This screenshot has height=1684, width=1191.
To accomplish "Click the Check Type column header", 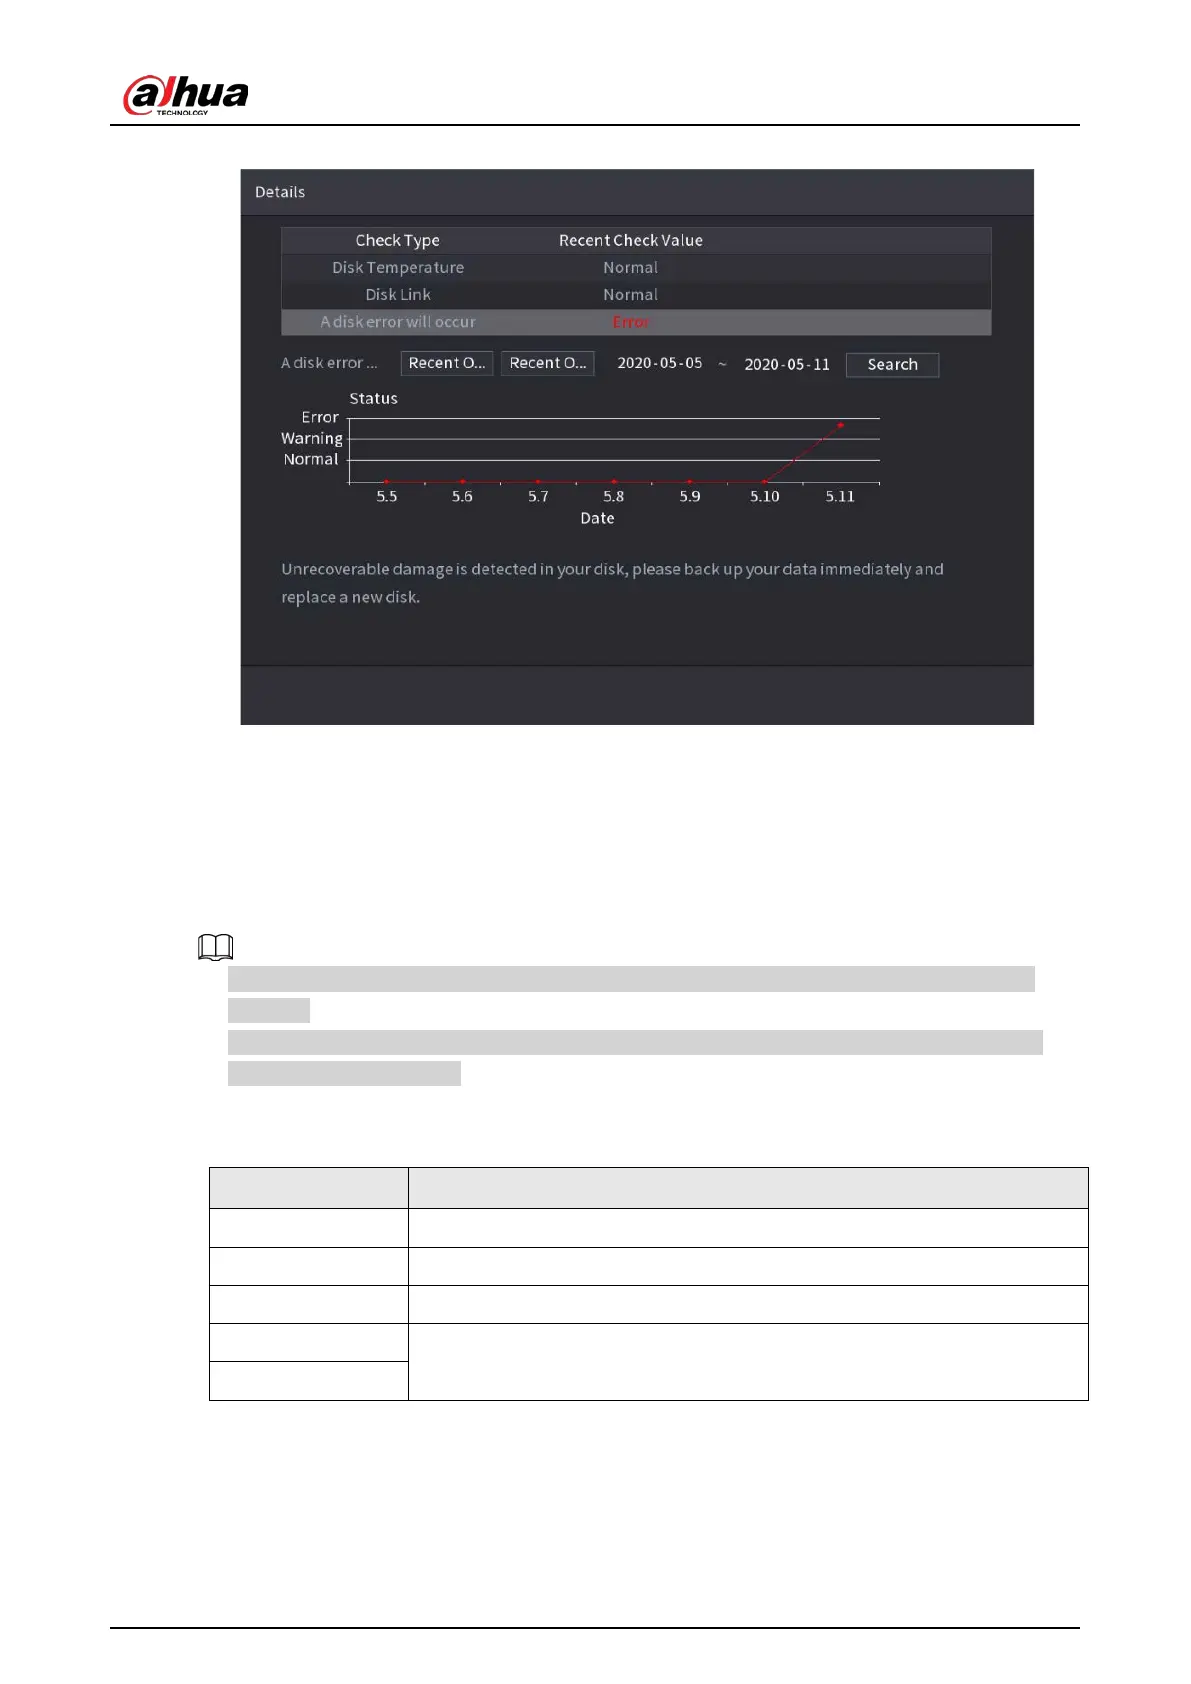I will pos(397,240).
